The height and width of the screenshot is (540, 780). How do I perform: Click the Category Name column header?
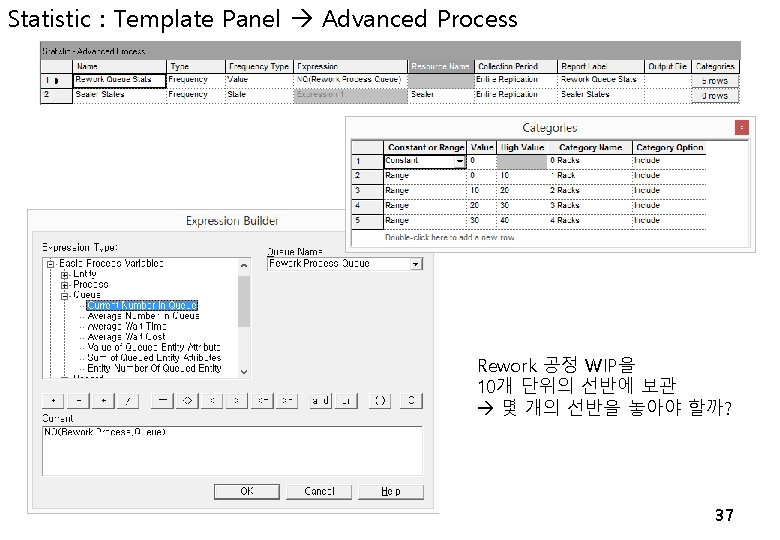[590, 148]
